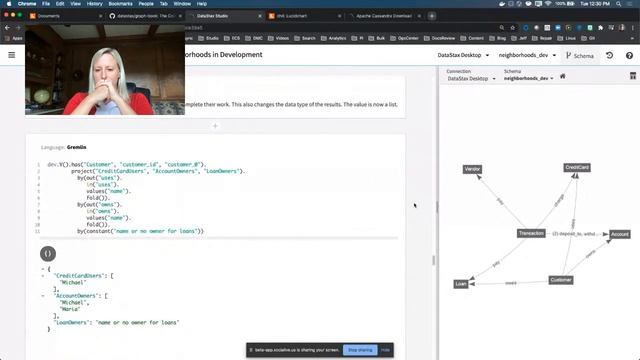Click the Stop sharing button
This screenshot has height=360, width=640.
click(360, 350)
